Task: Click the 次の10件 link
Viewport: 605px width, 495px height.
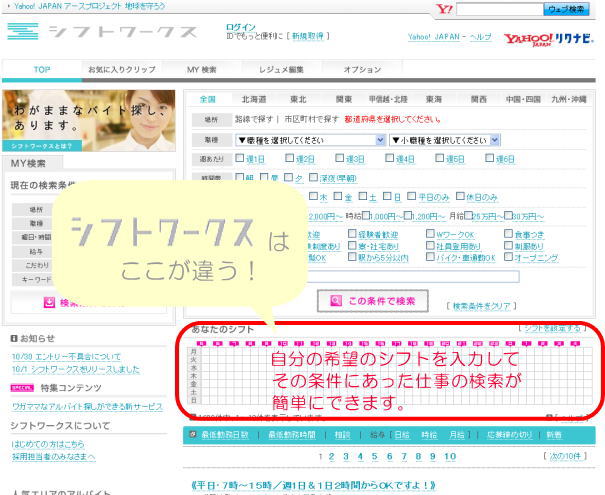Action: (x=565, y=456)
